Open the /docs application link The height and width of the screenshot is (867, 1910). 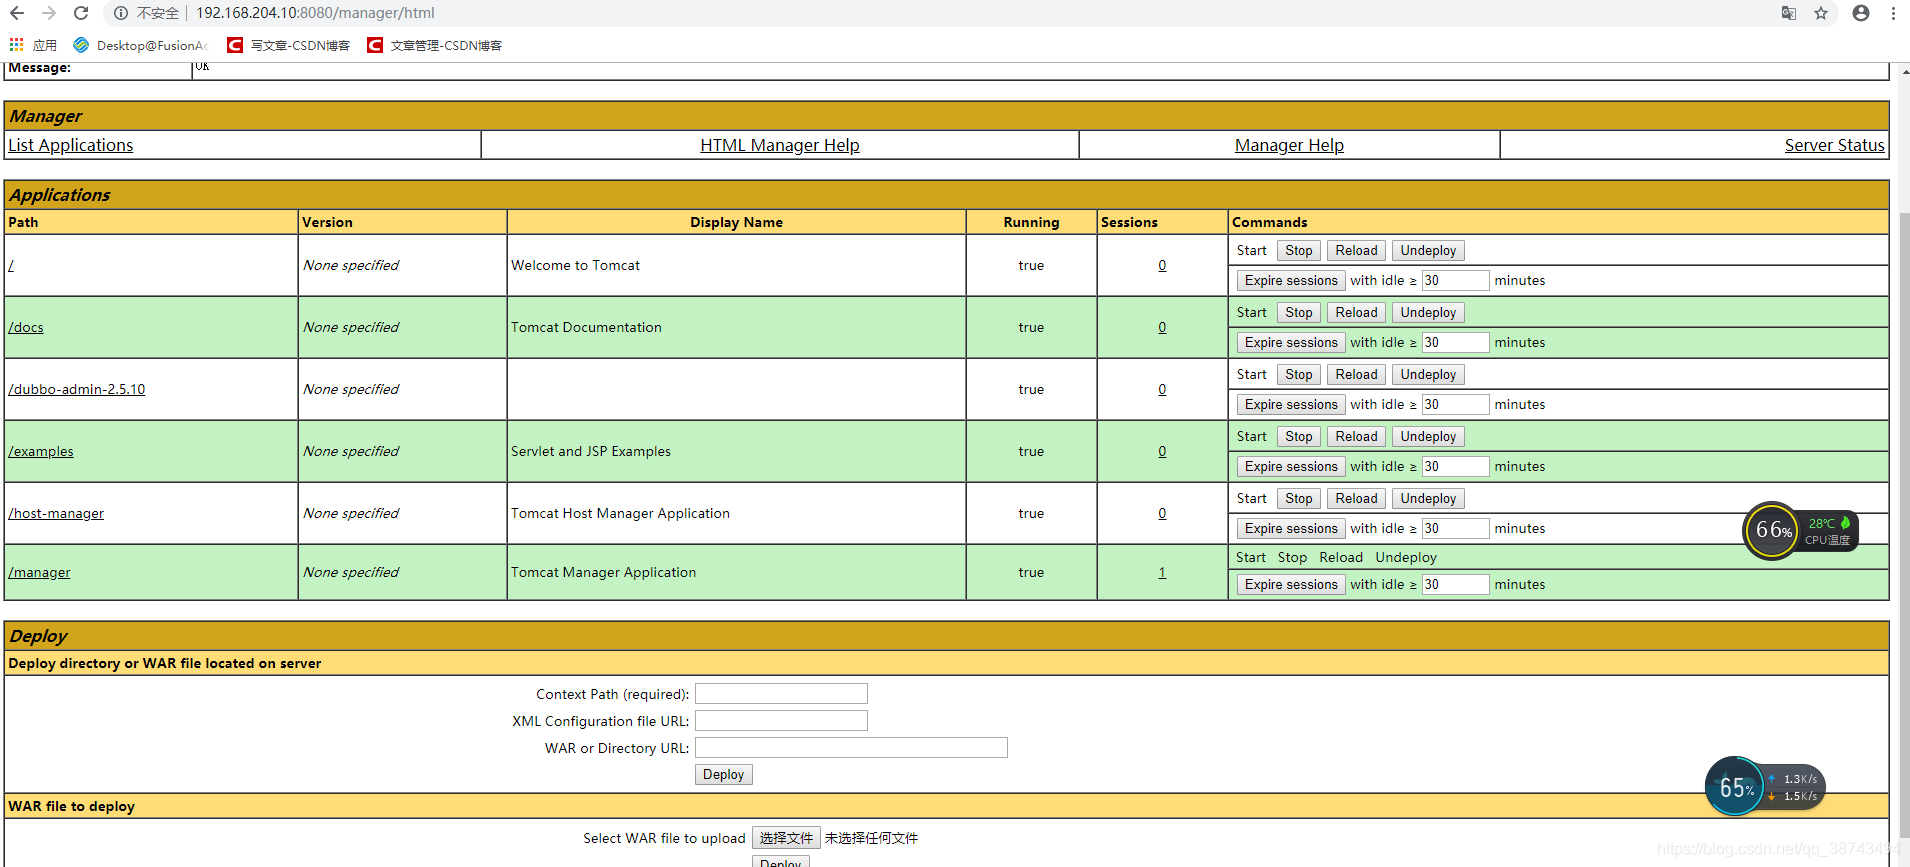26,327
